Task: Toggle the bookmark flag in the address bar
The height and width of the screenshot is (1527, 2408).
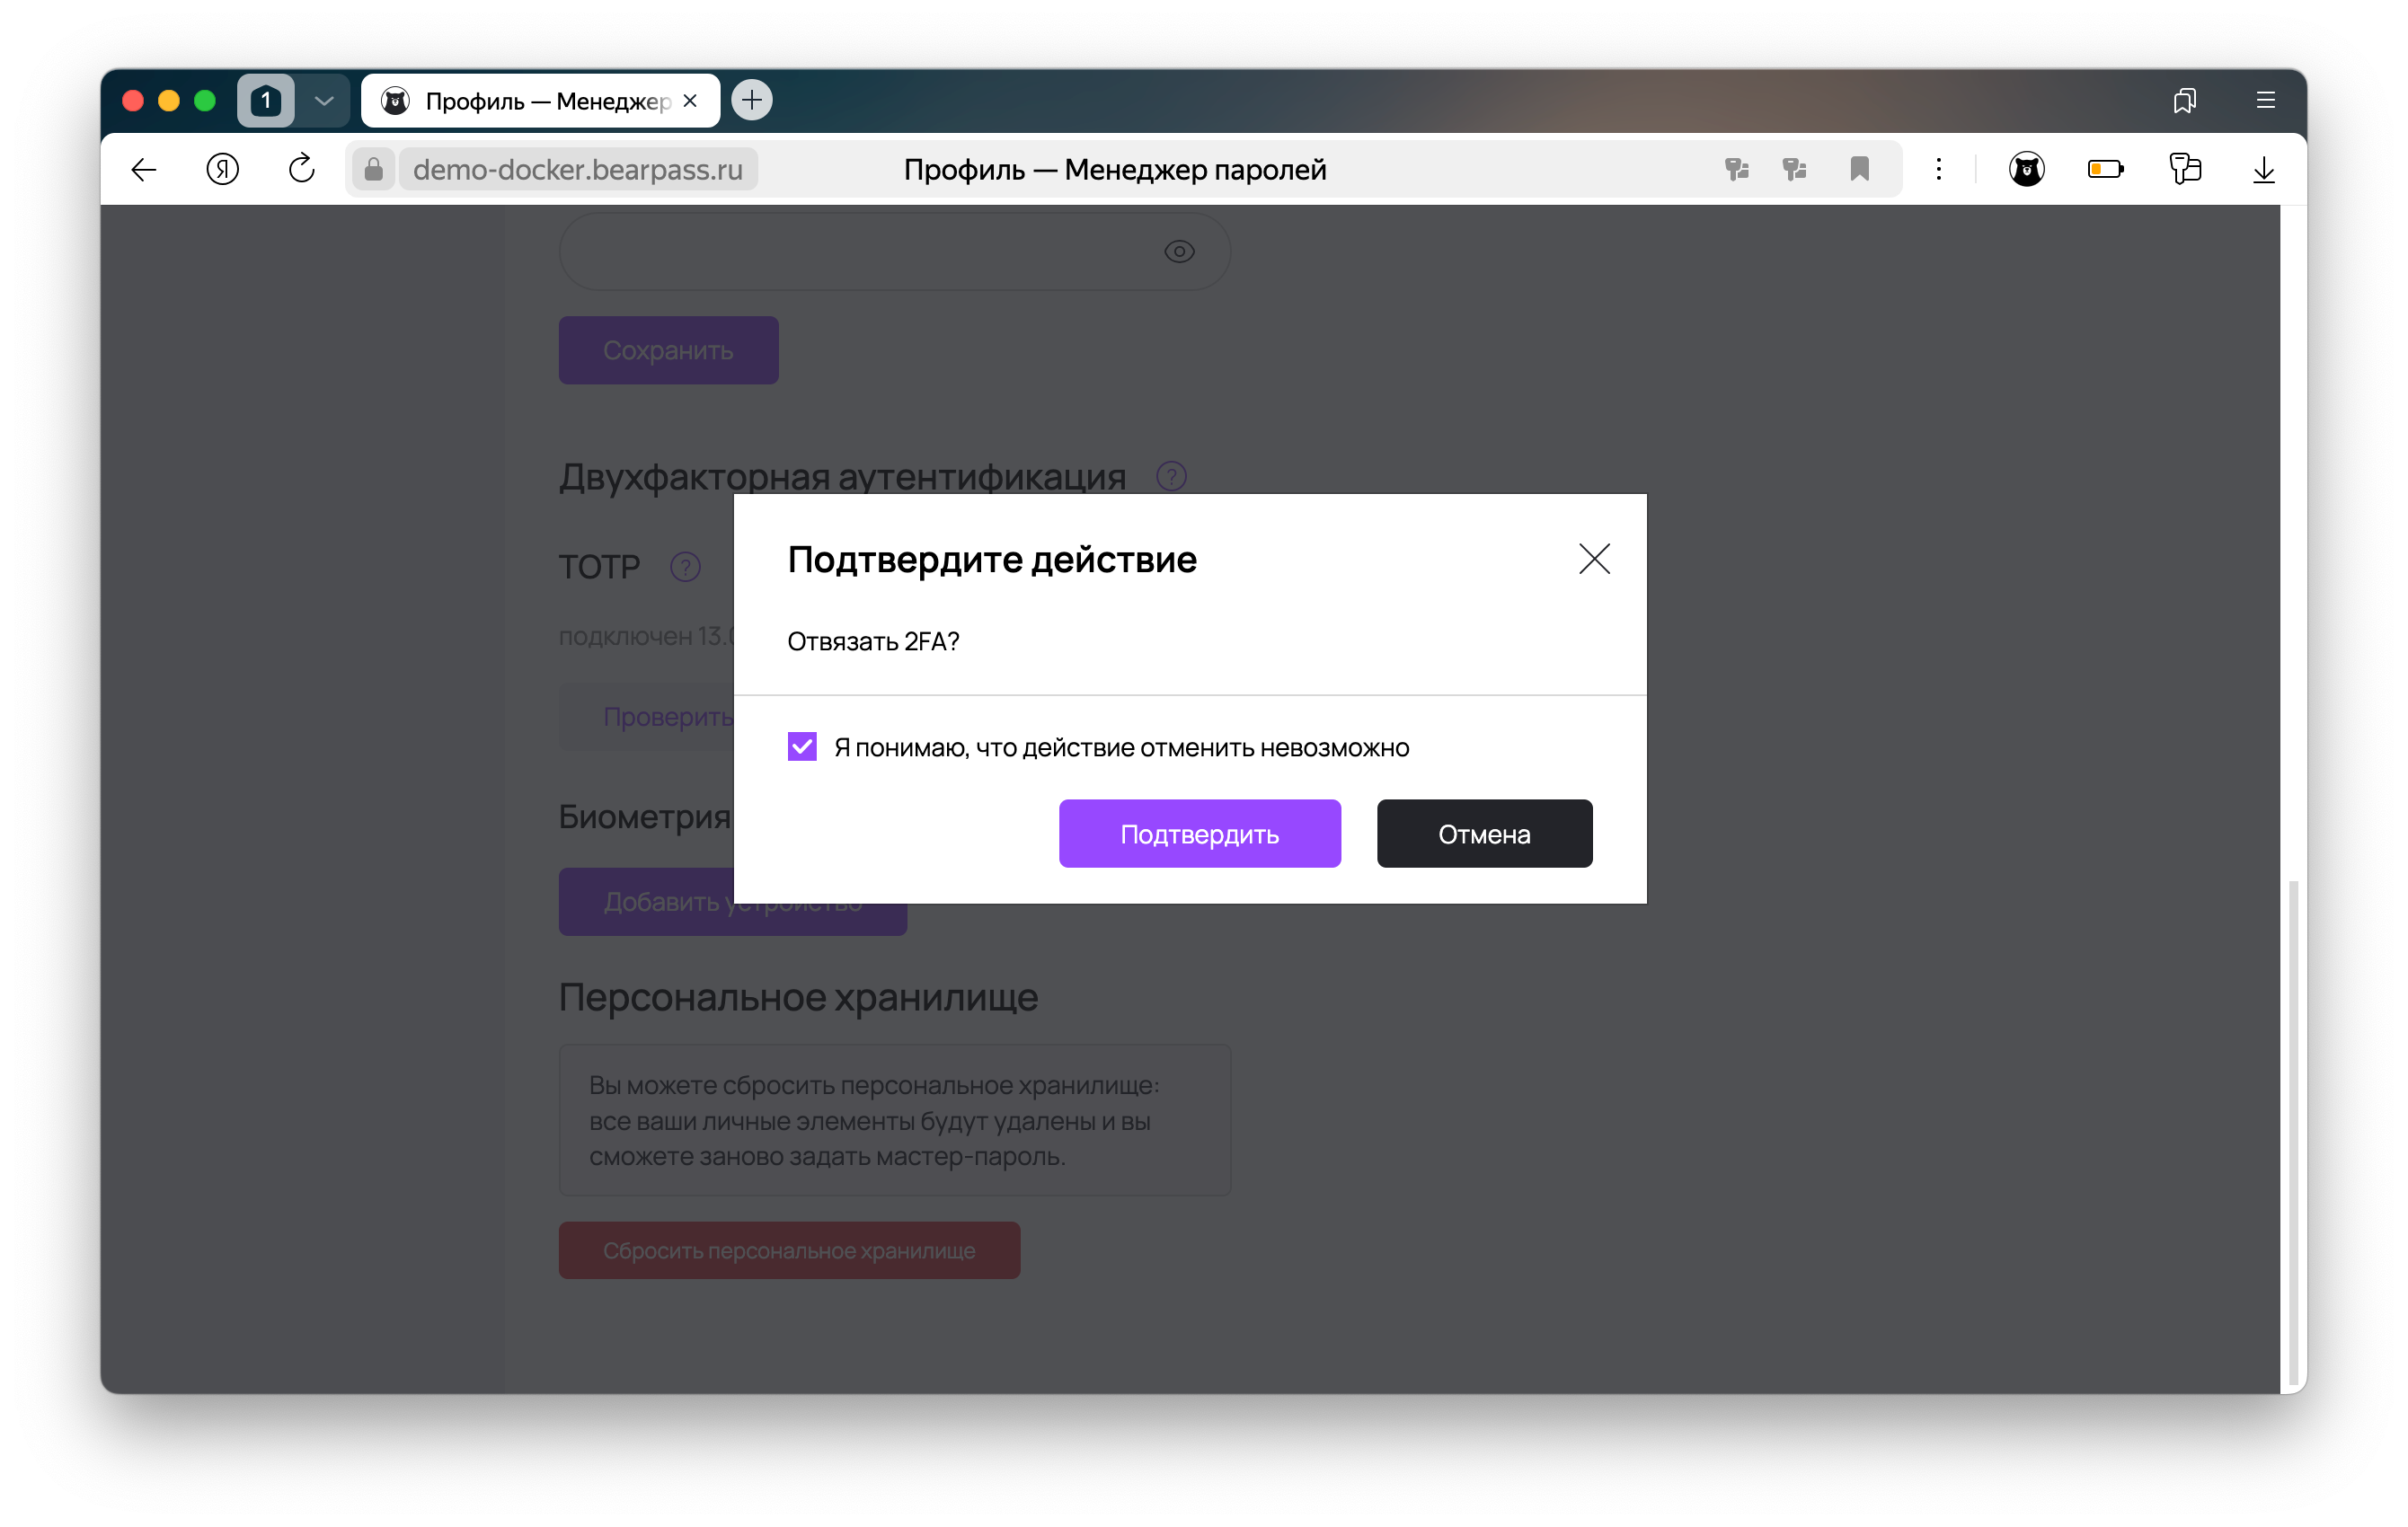Action: (1859, 169)
